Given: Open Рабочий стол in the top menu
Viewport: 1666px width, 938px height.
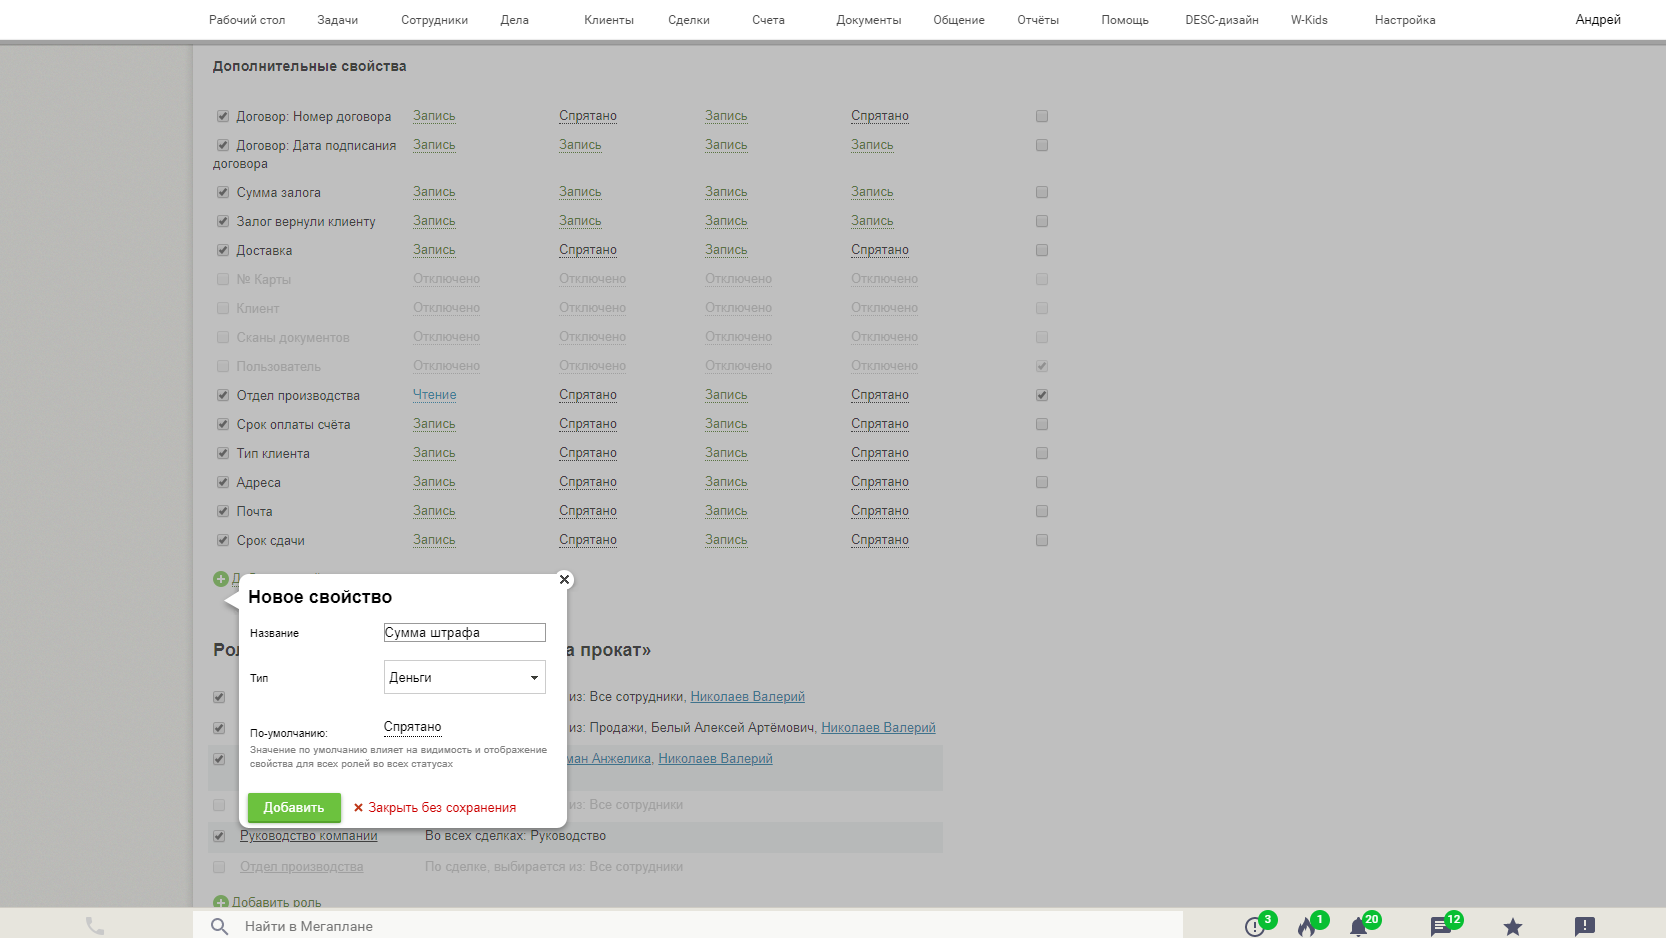Looking at the screenshot, I should tap(247, 20).
